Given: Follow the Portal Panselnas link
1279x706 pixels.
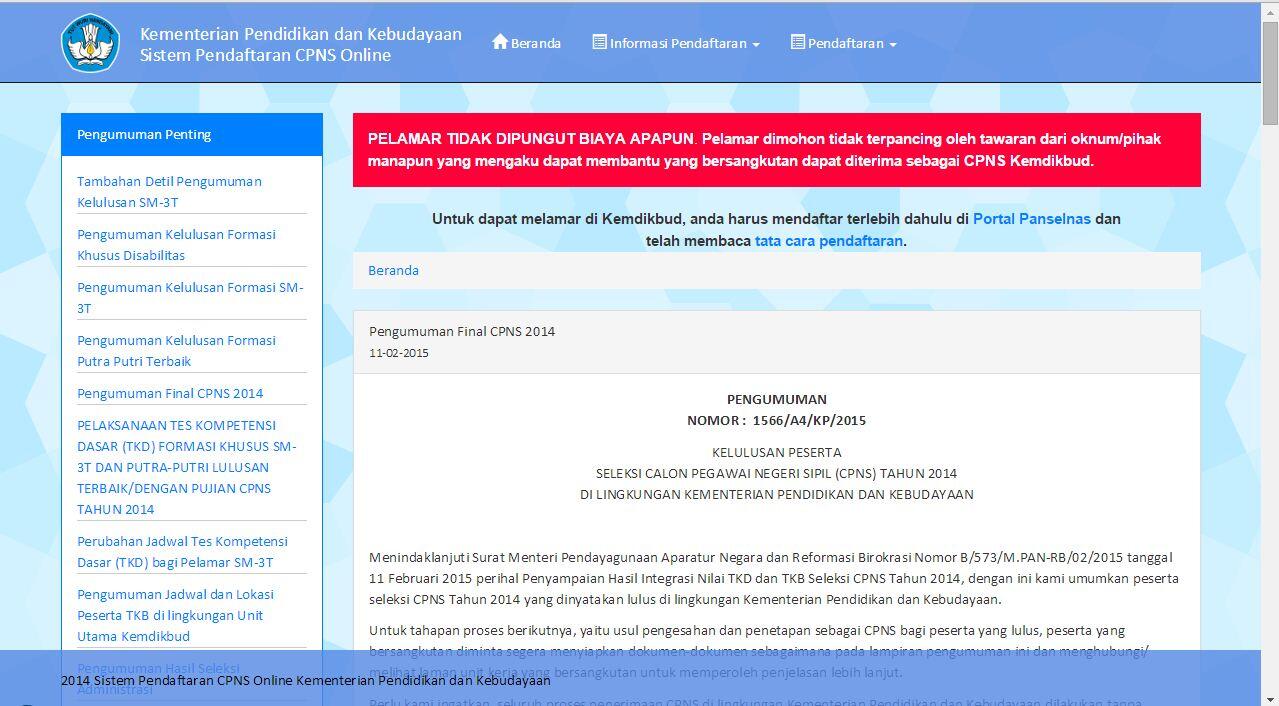Looking at the screenshot, I should pos(1031,219).
